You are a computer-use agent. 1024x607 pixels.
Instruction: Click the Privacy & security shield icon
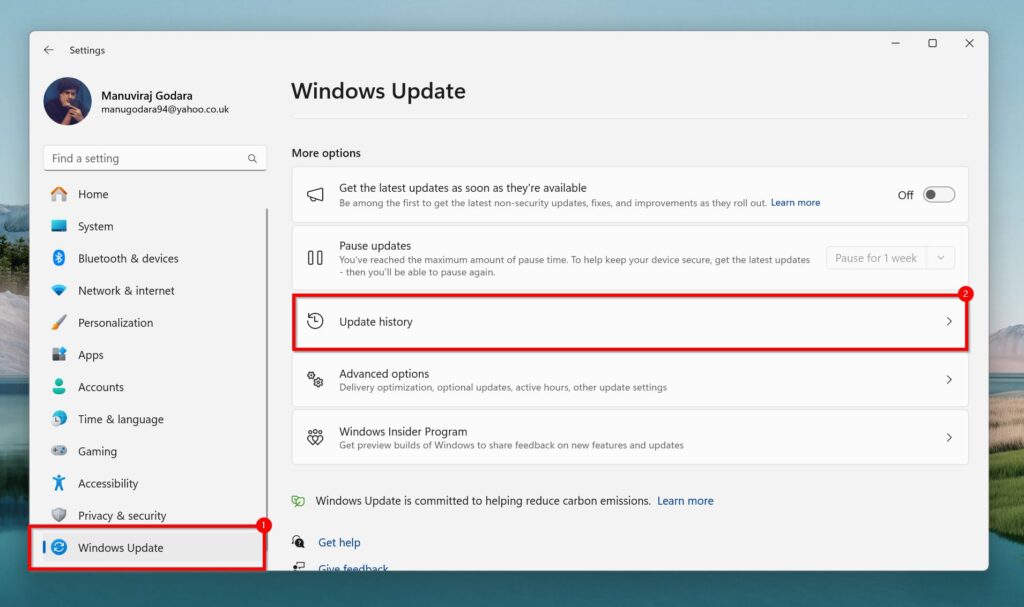(x=59, y=515)
